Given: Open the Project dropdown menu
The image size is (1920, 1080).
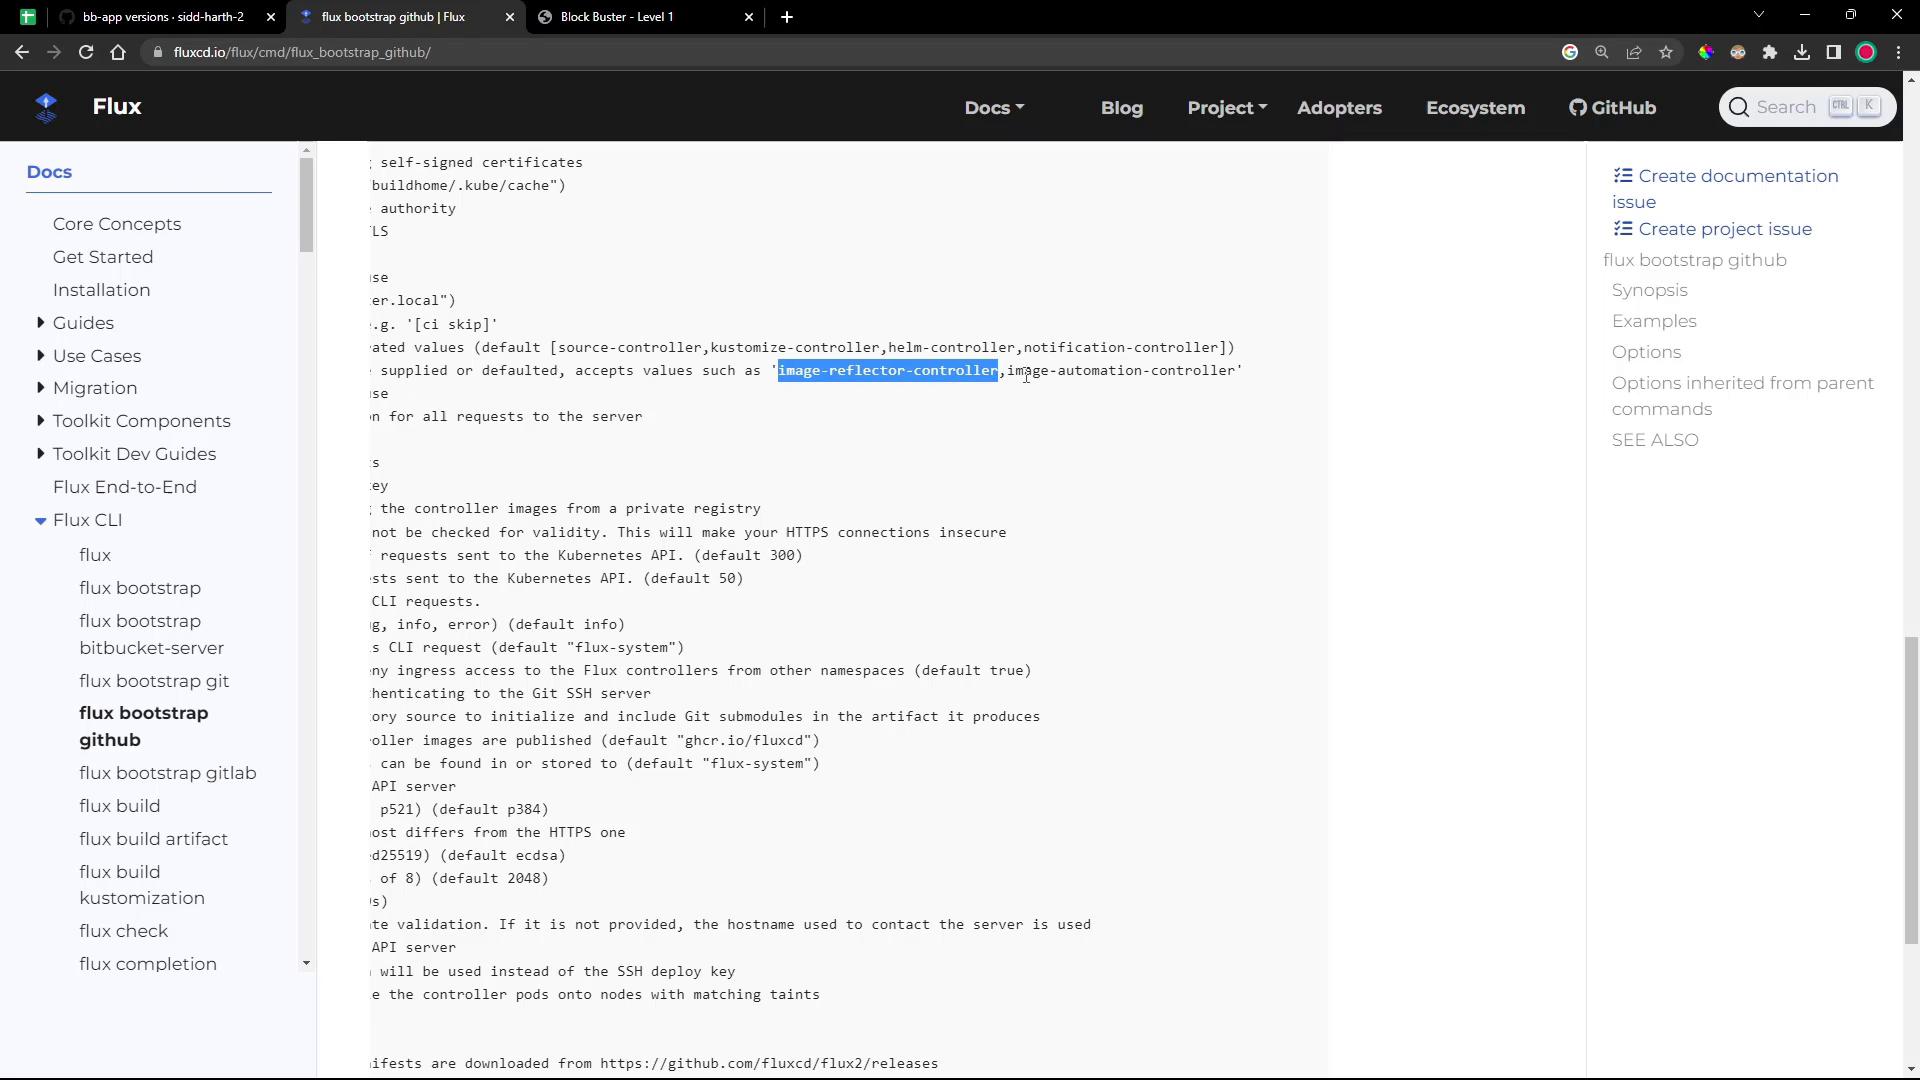Looking at the screenshot, I should [1227, 107].
